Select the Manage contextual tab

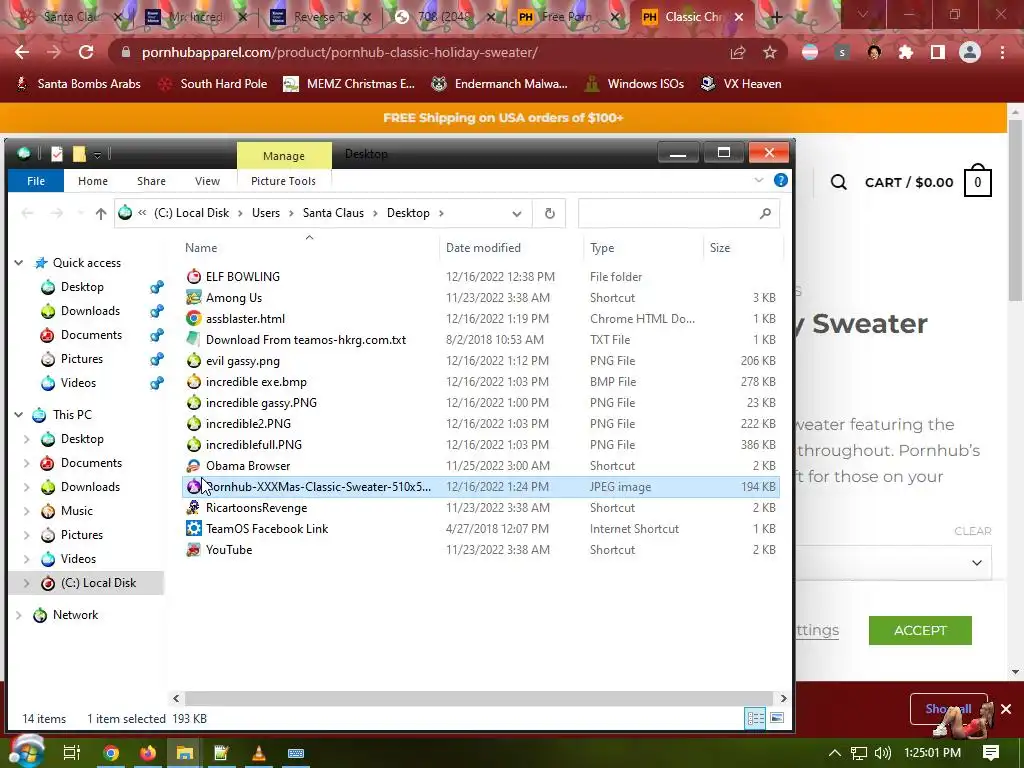pos(283,155)
